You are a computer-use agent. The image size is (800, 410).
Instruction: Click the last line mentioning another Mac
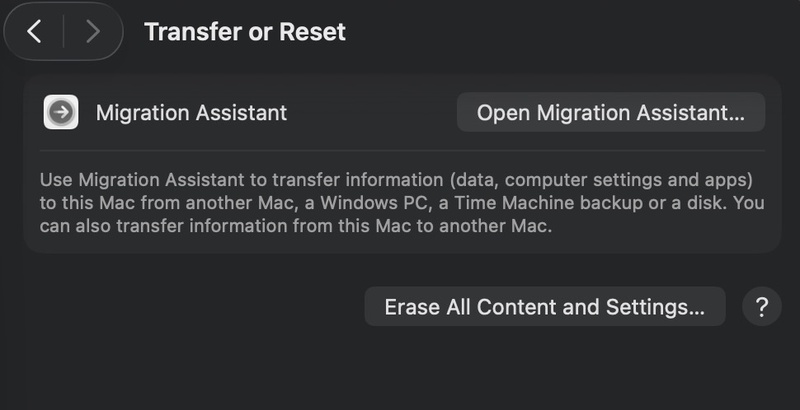click(x=295, y=226)
